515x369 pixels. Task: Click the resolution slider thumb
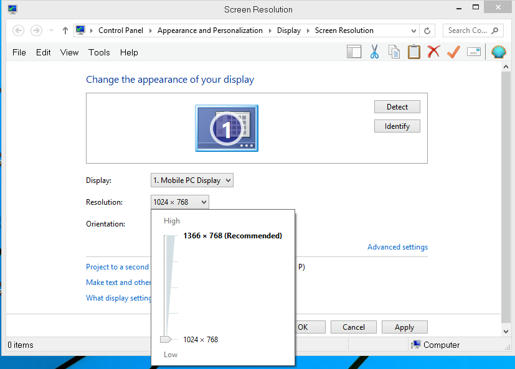(166, 339)
